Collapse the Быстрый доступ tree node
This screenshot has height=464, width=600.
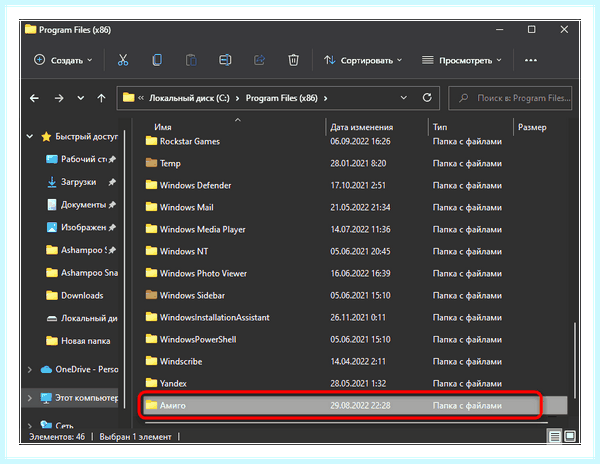[x=29, y=137]
